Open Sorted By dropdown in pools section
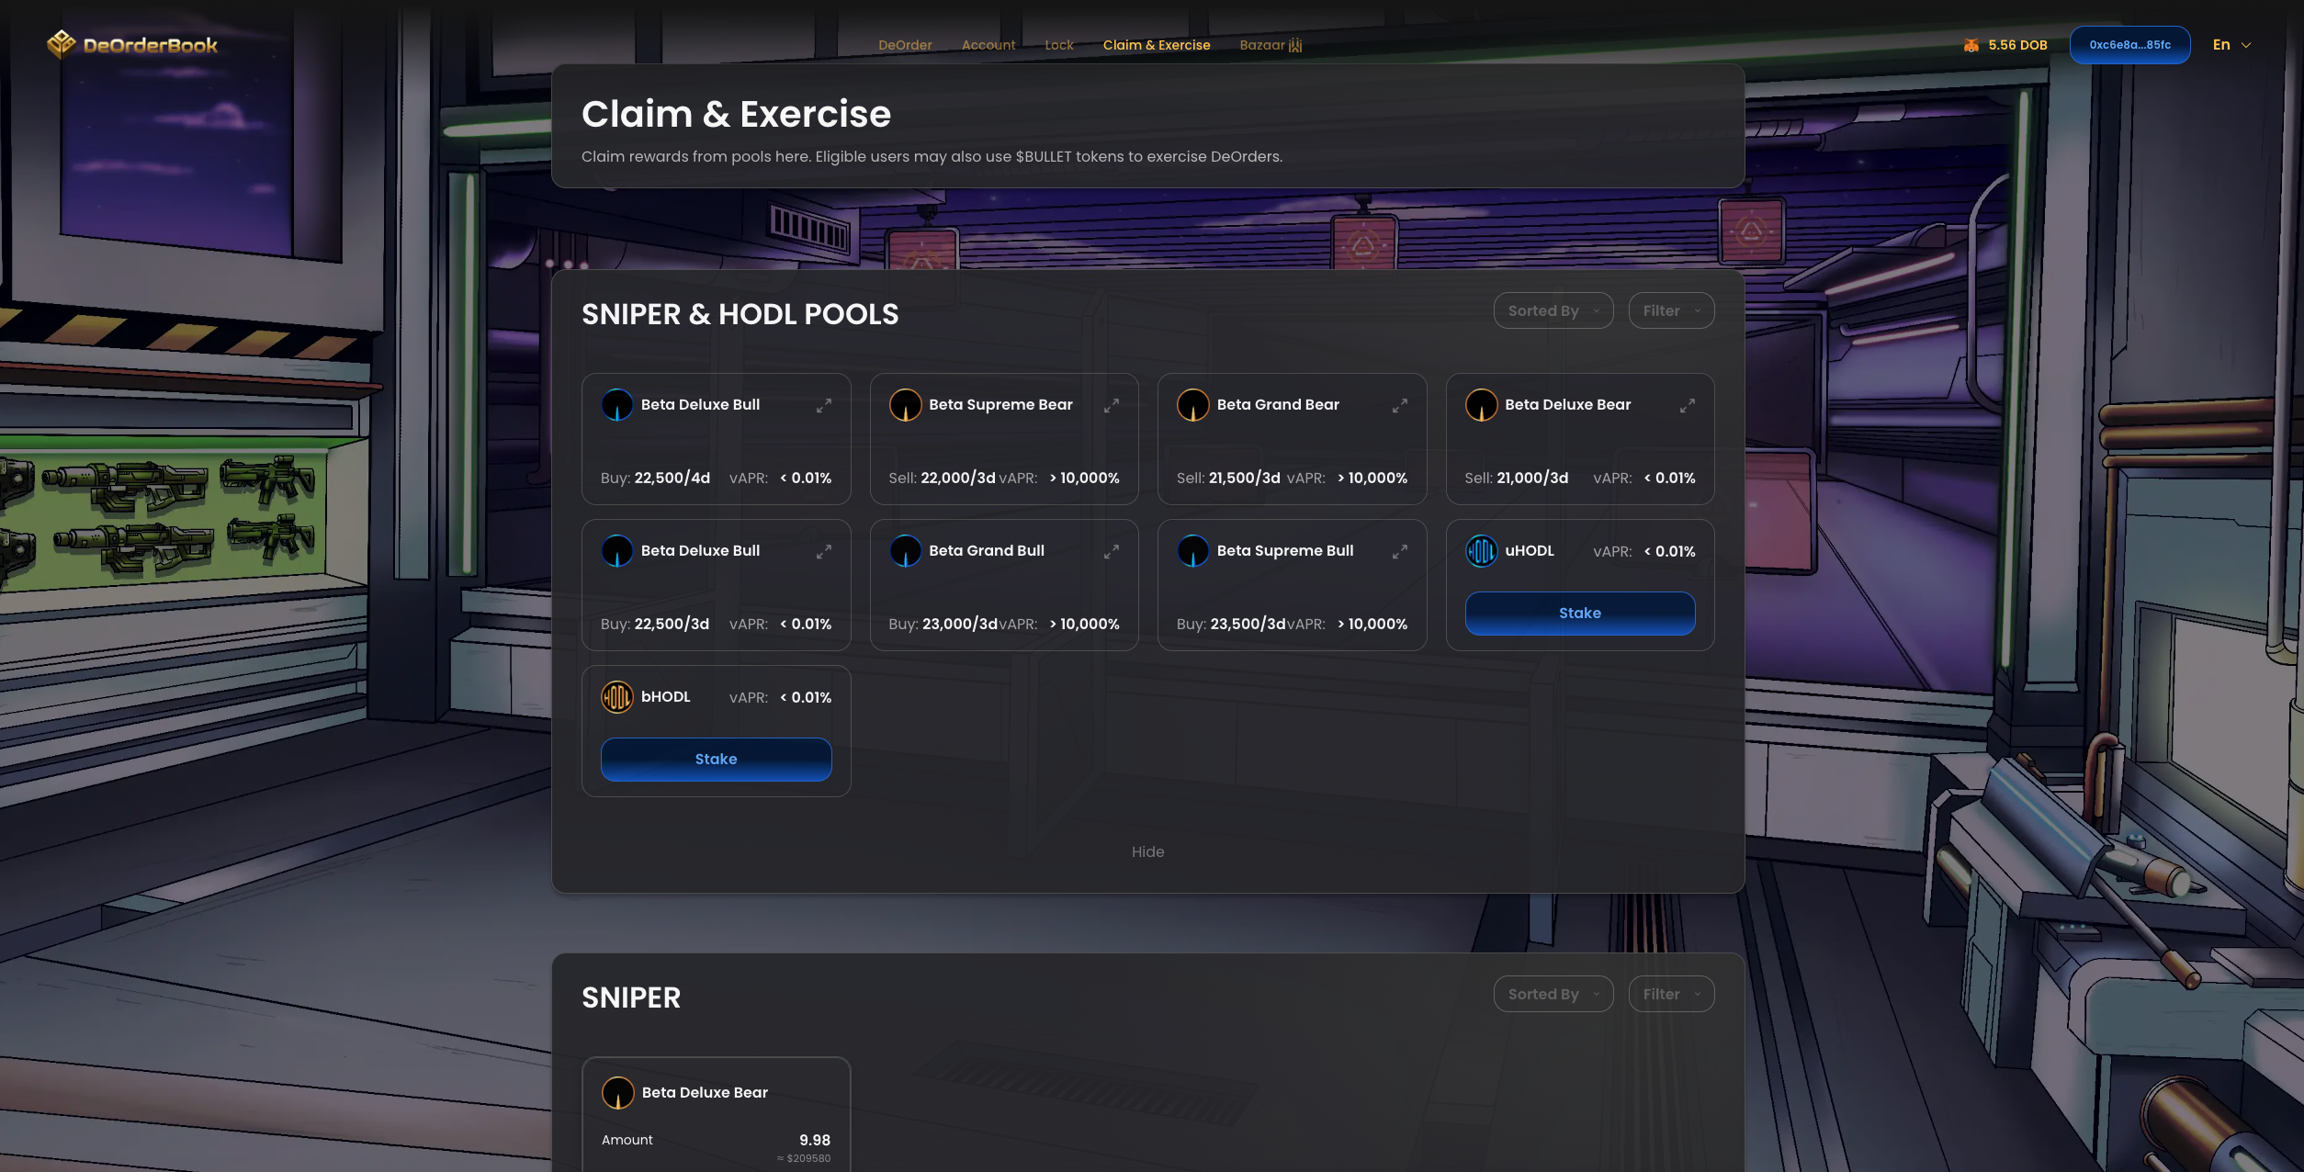This screenshot has height=1172, width=2304. [x=1552, y=311]
